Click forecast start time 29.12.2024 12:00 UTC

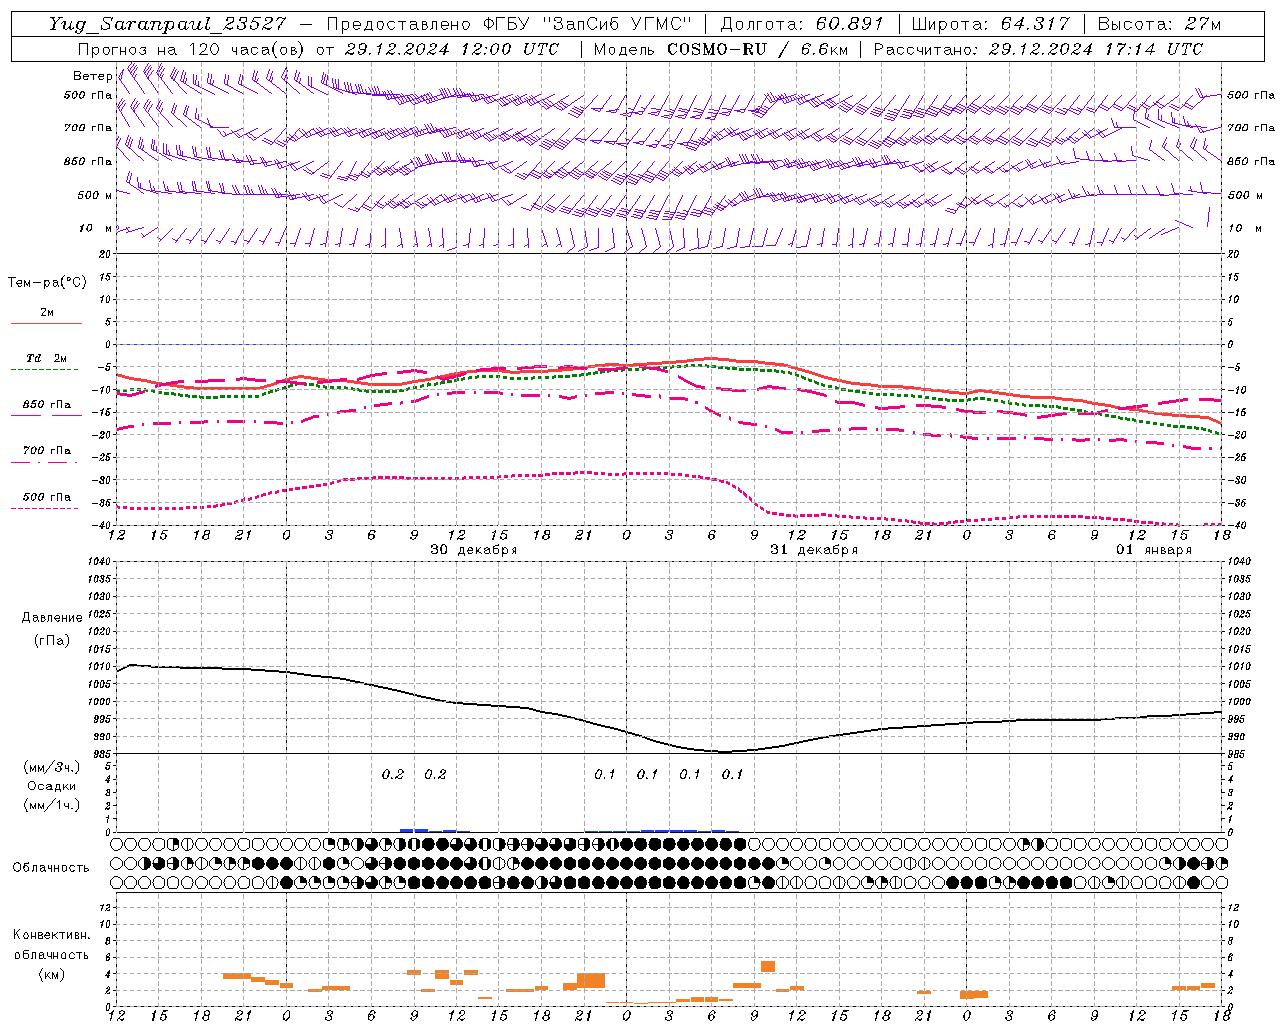[x=452, y=49]
